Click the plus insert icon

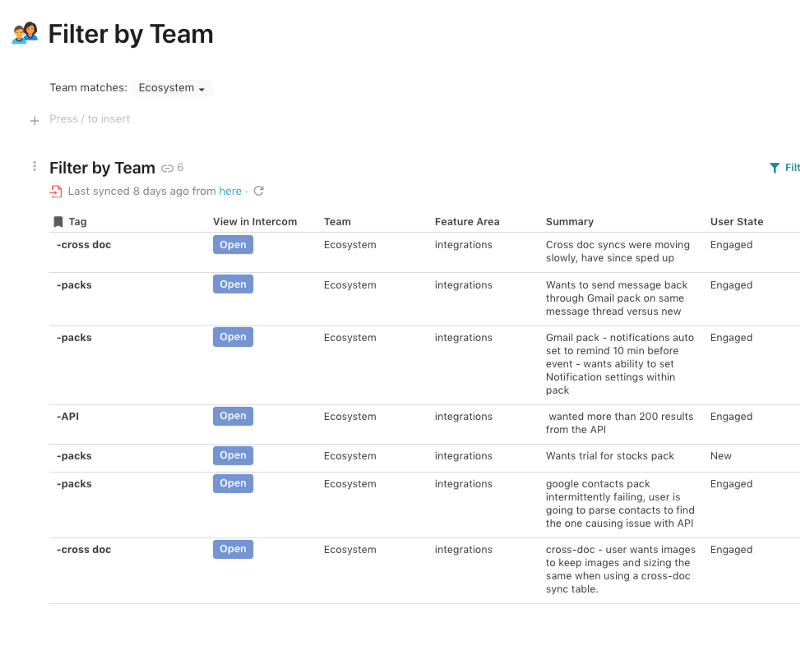tap(34, 121)
